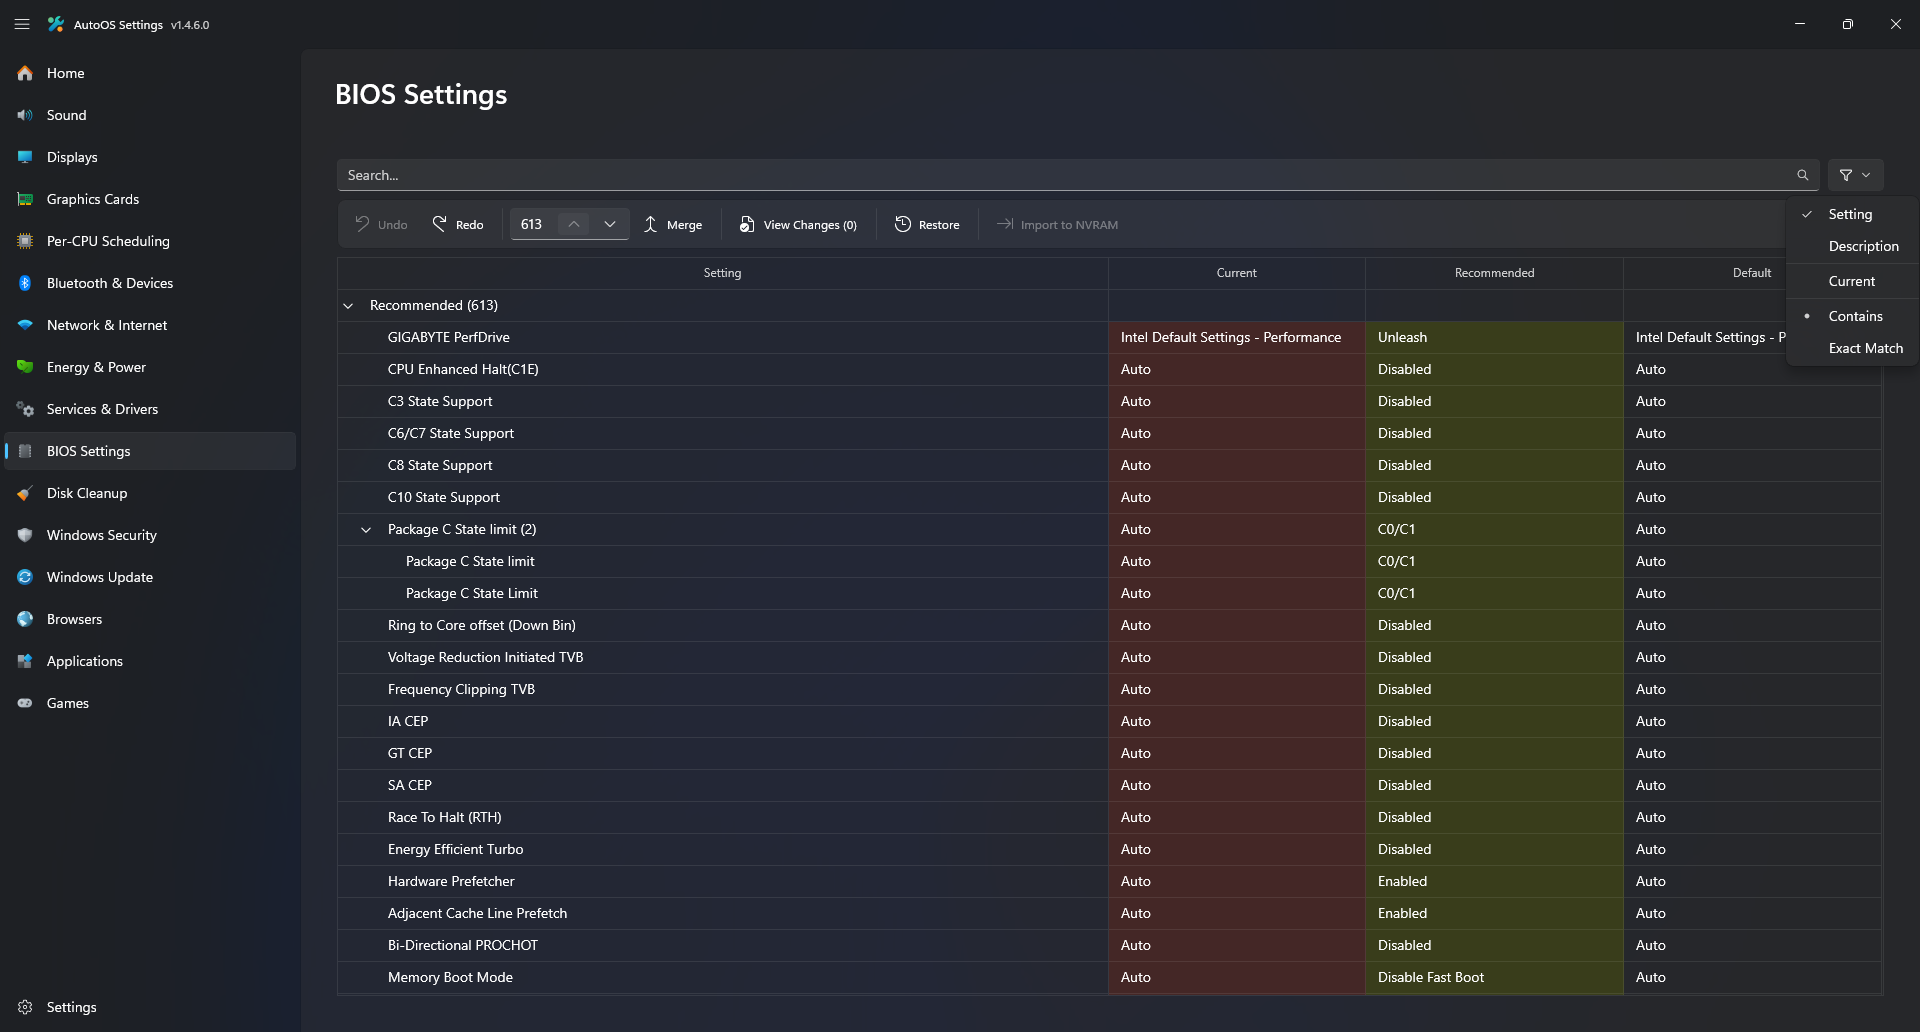The image size is (1920, 1032).
Task: Click the AutoOS Settings app logo
Action: pos(56,24)
